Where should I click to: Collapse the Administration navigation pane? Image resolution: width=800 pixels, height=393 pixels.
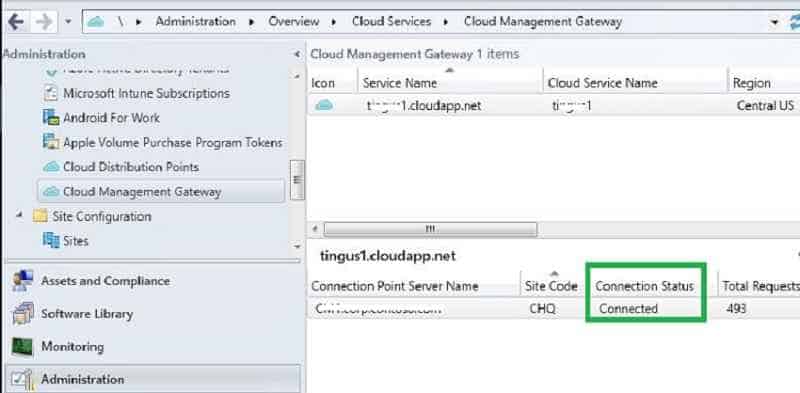pyautogui.click(x=297, y=54)
